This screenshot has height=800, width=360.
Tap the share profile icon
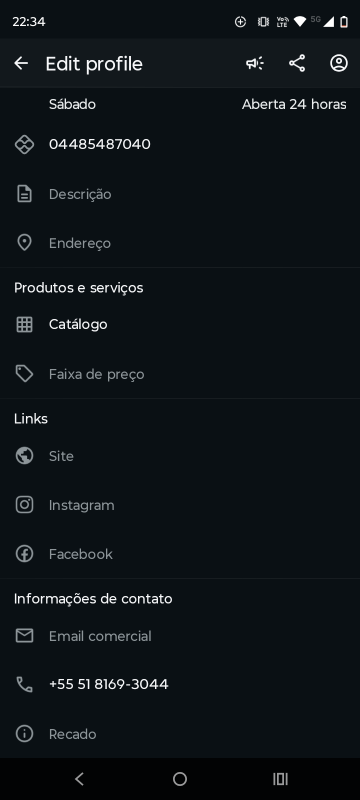click(x=297, y=63)
